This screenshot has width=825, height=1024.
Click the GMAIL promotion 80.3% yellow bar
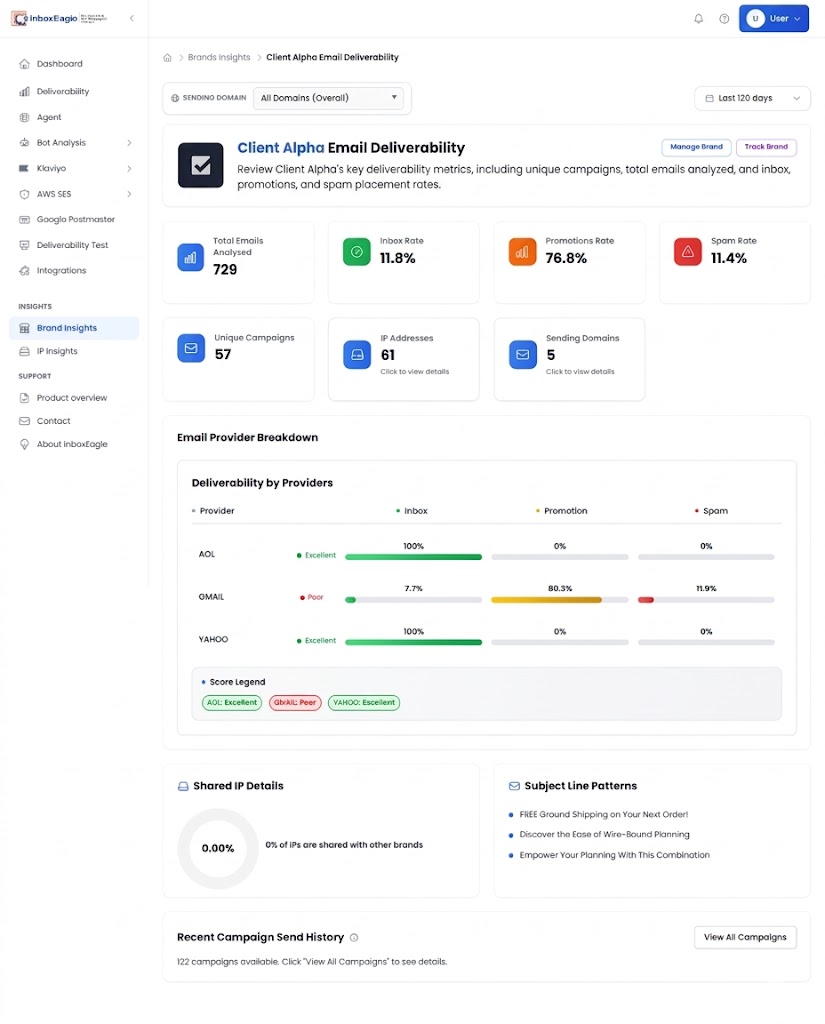click(546, 600)
